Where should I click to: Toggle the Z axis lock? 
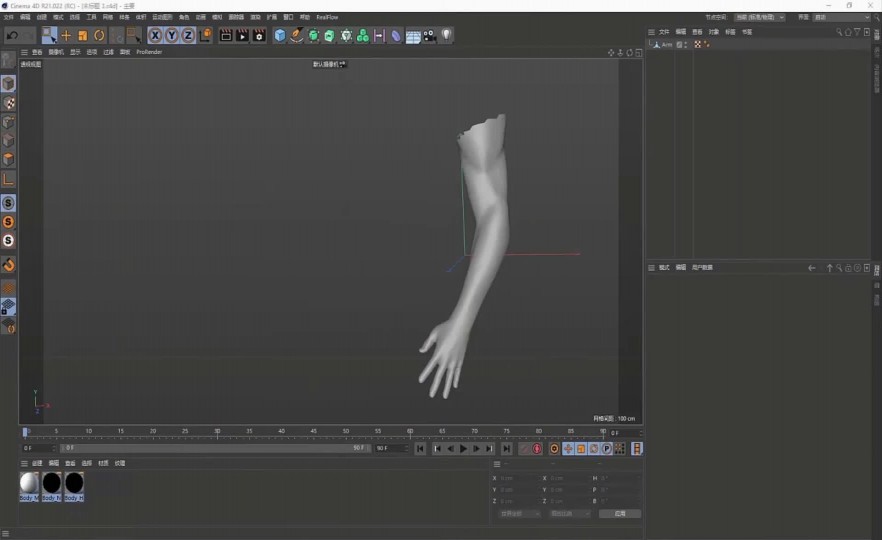[x=188, y=35]
